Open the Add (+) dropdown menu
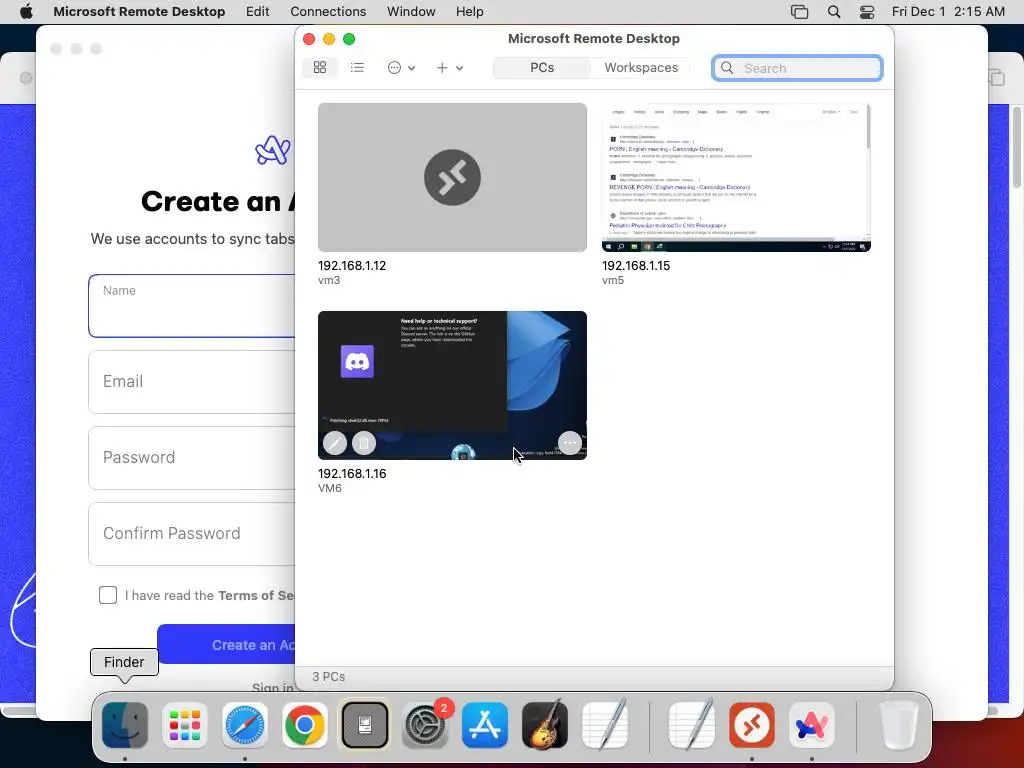The image size is (1024, 768). pyautogui.click(x=449, y=68)
